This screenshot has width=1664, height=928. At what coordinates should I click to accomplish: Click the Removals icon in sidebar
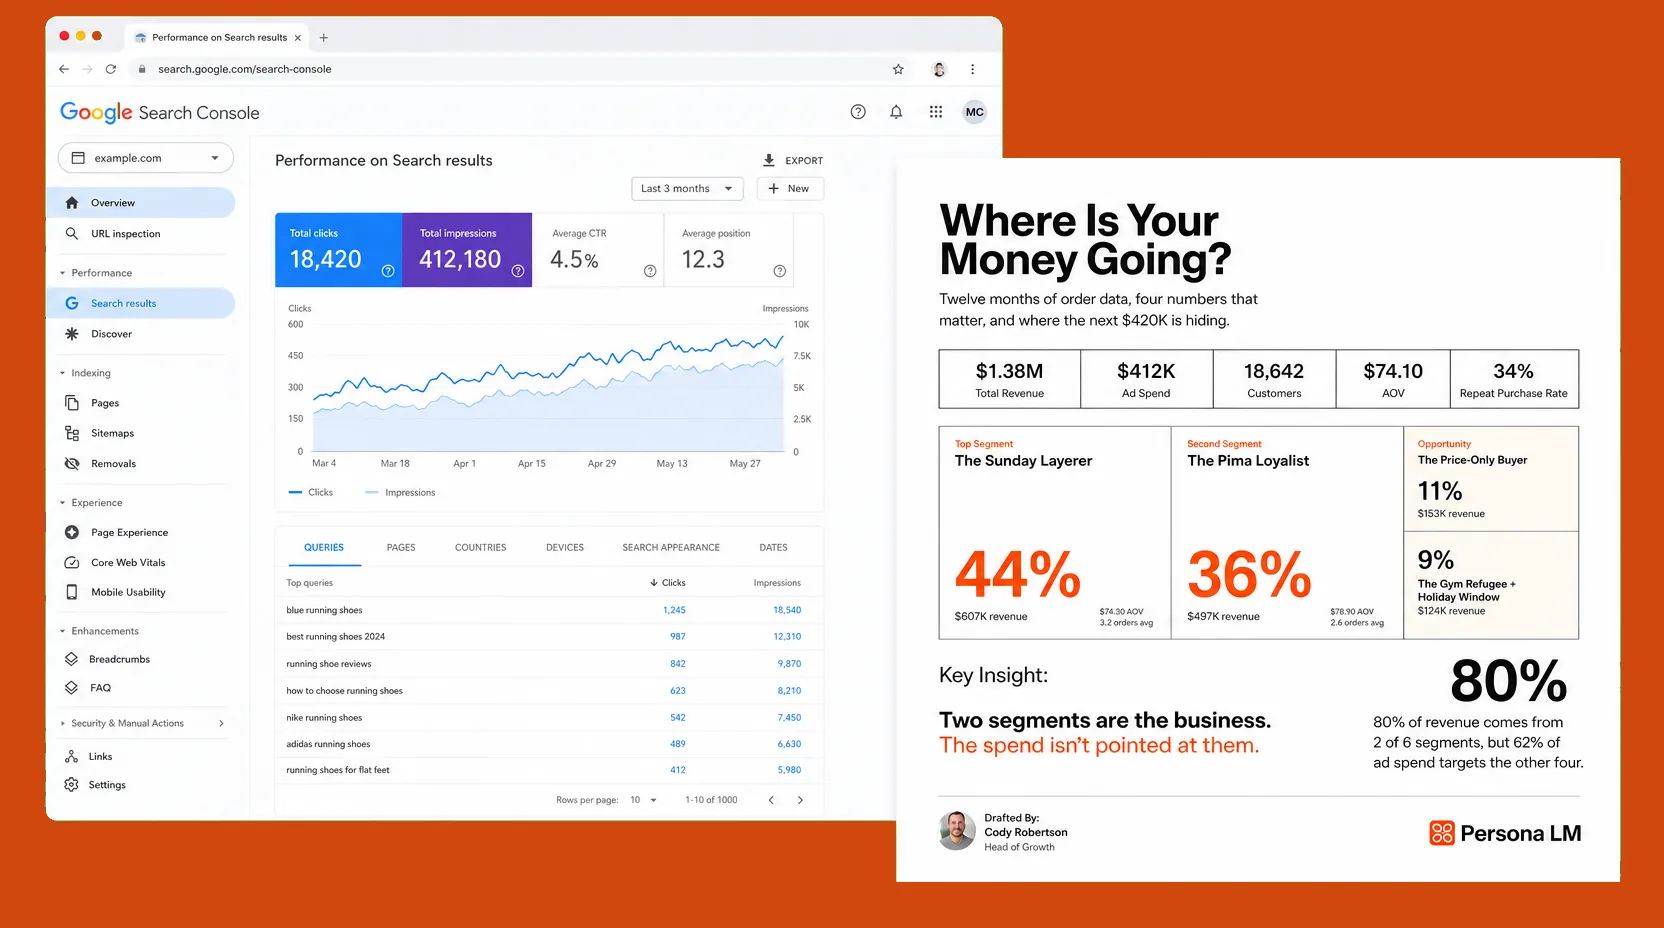tap(72, 464)
